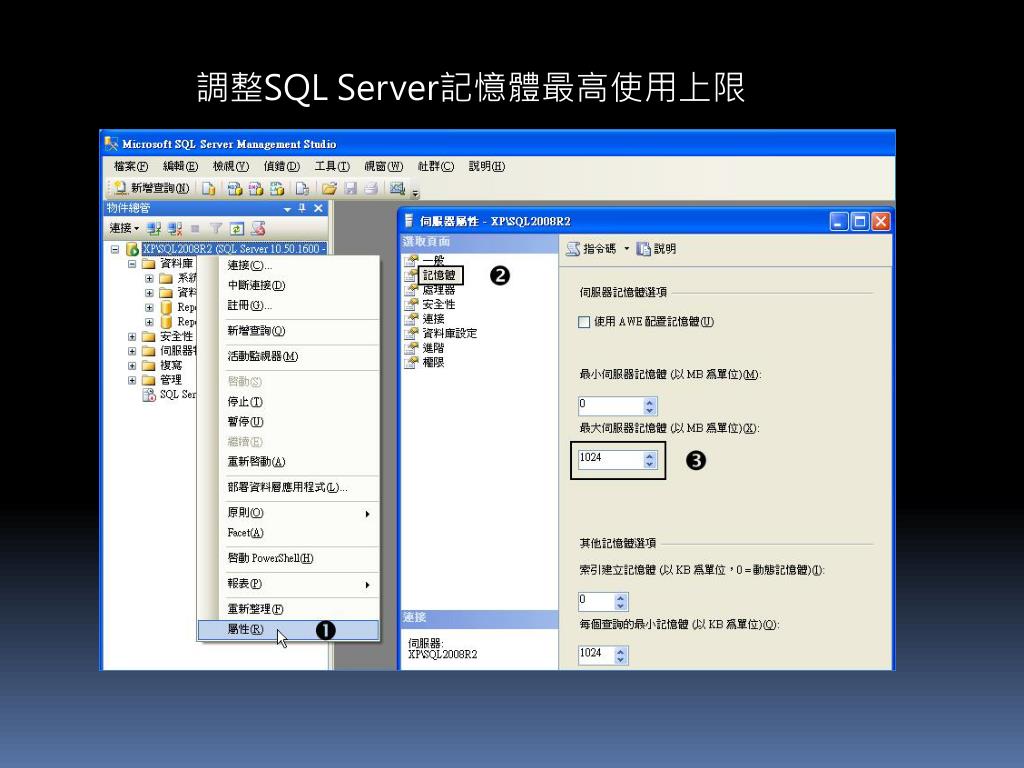1024x768 pixels.
Task: Choose Facet(A) in context menu
Action: tap(289, 533)
